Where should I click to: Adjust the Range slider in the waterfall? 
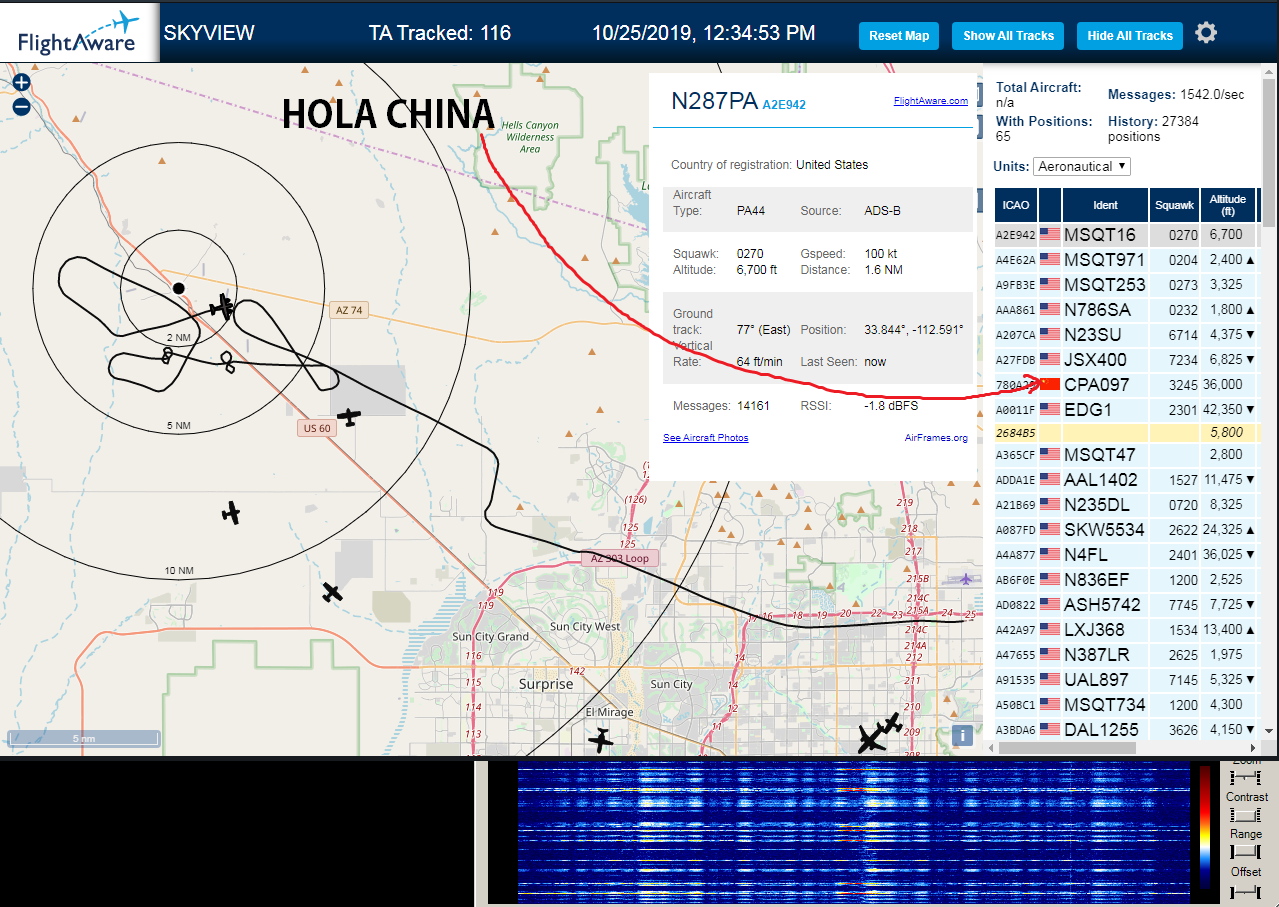tap(1246, 852)
